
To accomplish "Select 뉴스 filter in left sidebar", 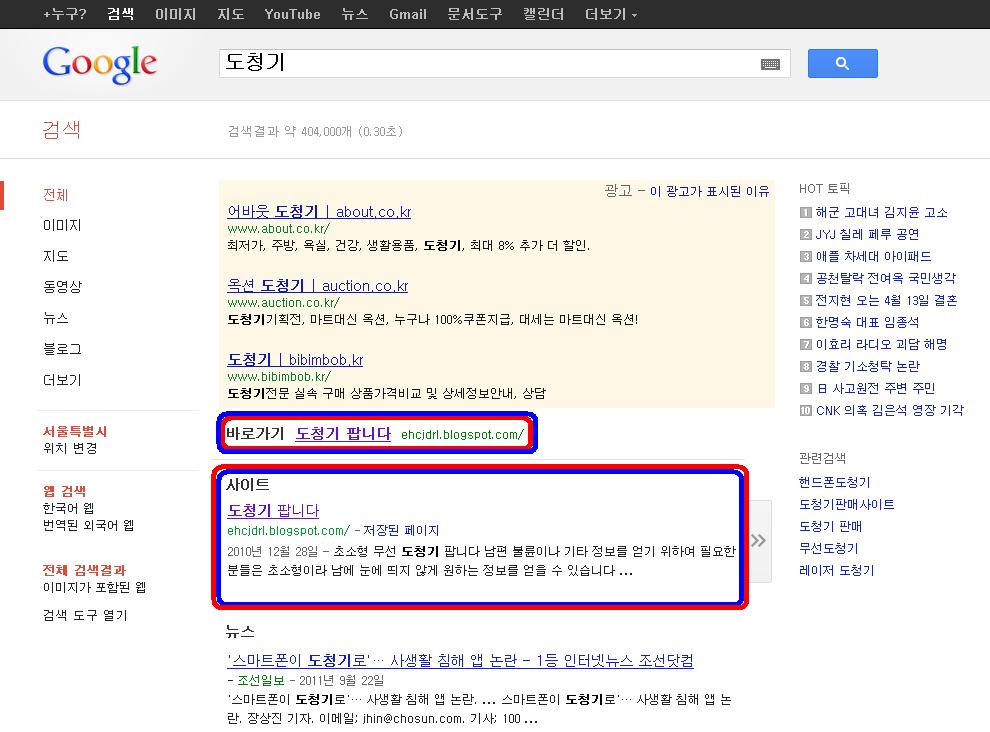I will tap(56, 318).
